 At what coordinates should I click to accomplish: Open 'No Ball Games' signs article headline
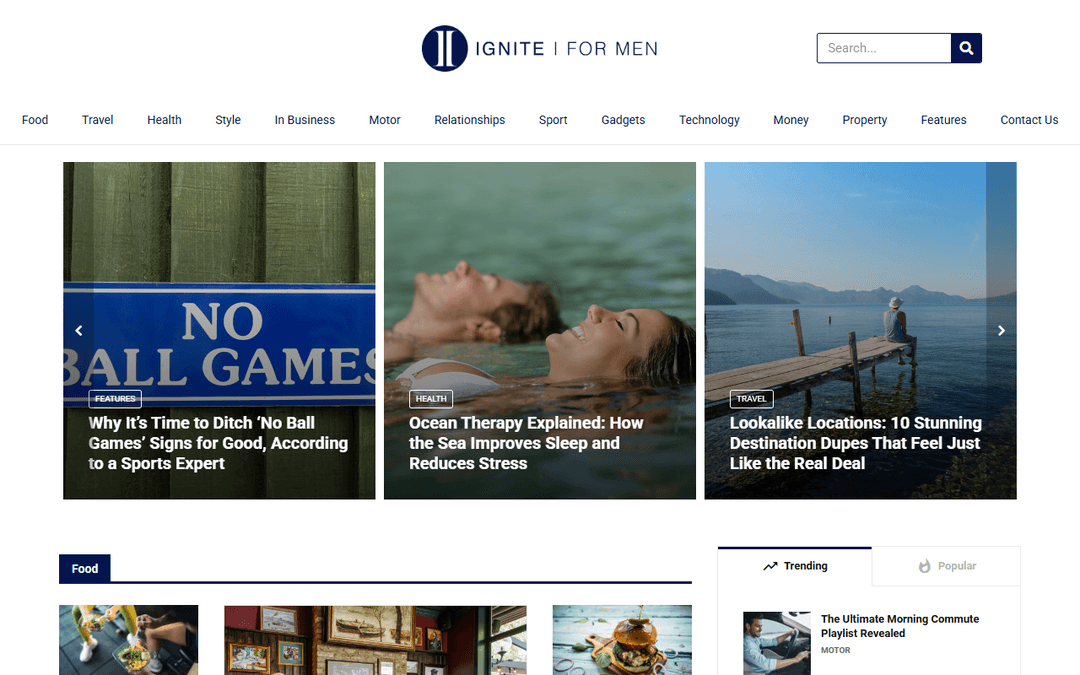click(x=218, y=443)
